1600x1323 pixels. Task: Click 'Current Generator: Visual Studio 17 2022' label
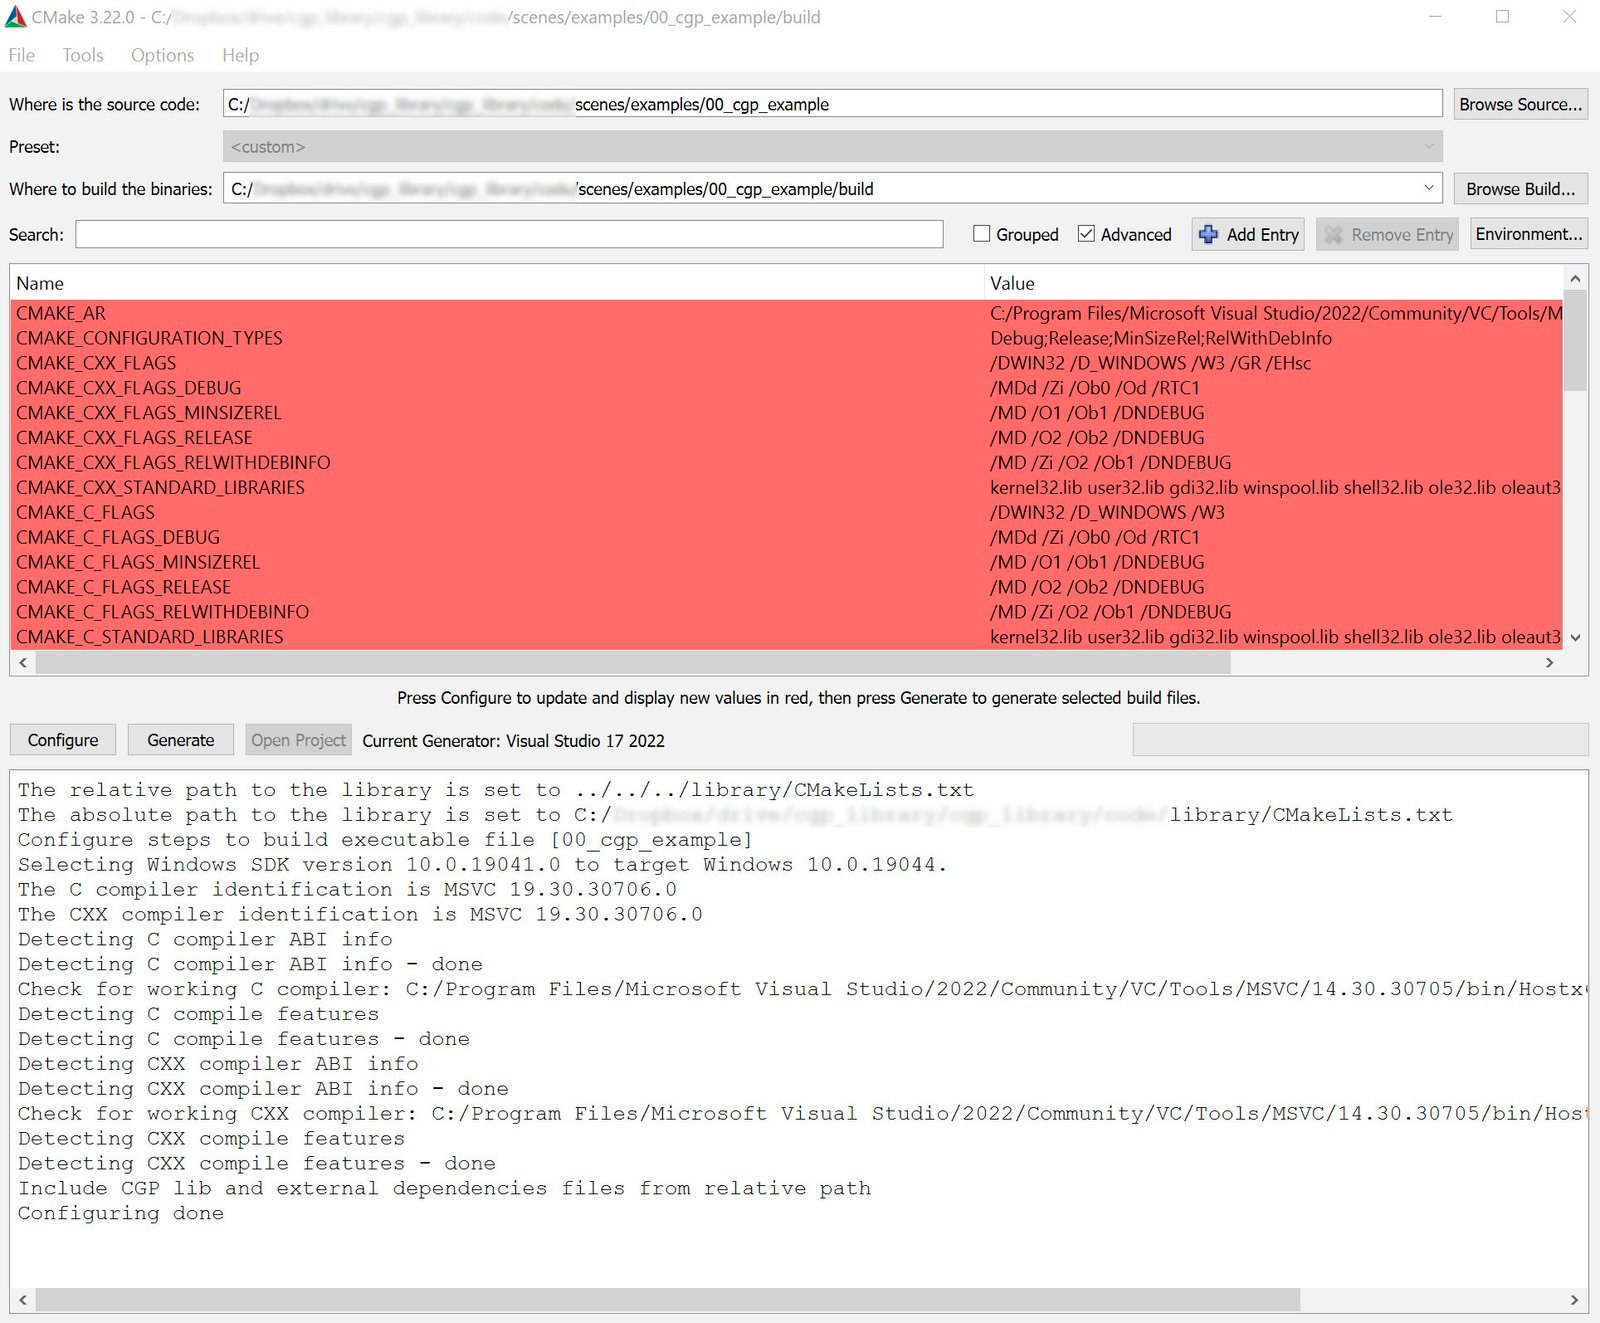point(513,741)
